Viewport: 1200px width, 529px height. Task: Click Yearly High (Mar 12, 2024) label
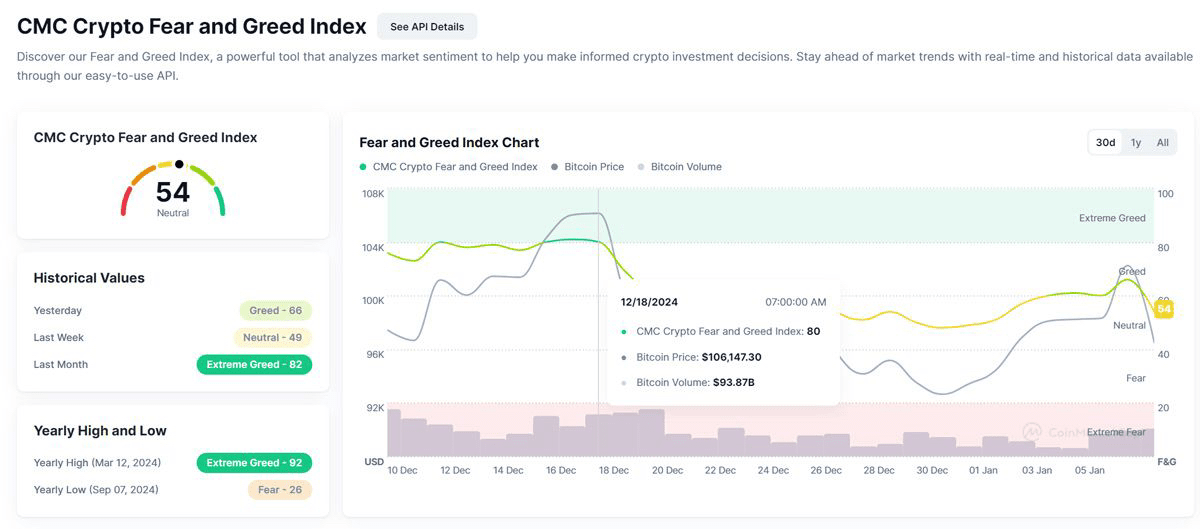pyautogui.click(x=97, y=462)
